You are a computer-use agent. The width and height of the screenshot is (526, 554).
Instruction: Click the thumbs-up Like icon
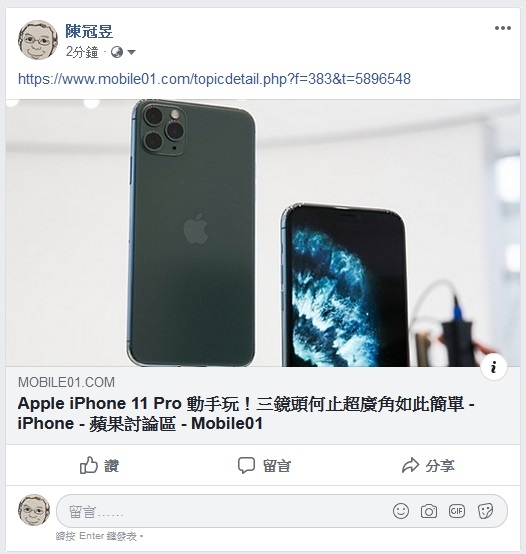88,465
